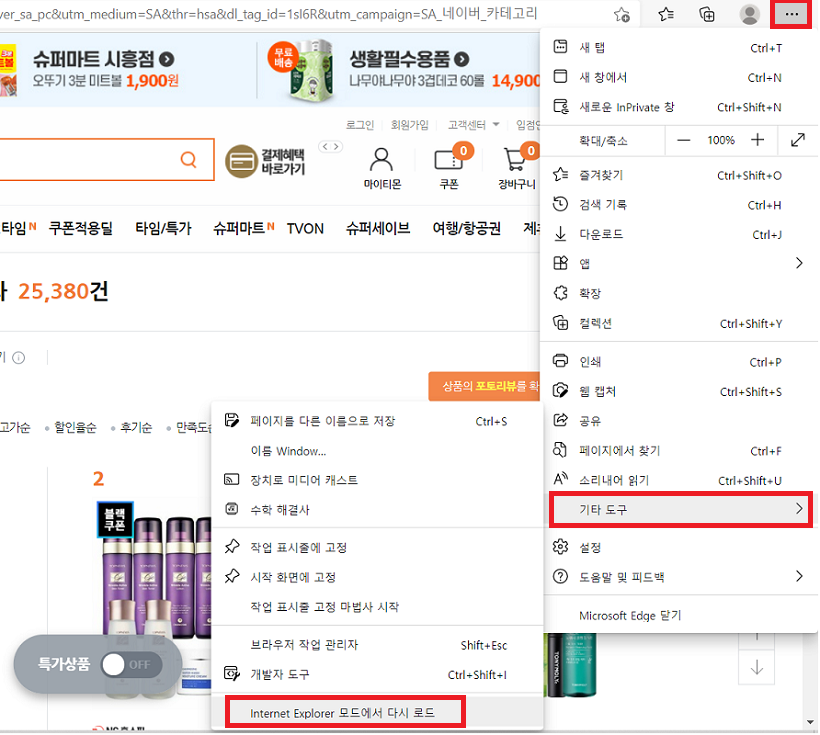
Task: Open Extensions (확장) menu entry
Action: pyautogui.click(x=679, y=293)
